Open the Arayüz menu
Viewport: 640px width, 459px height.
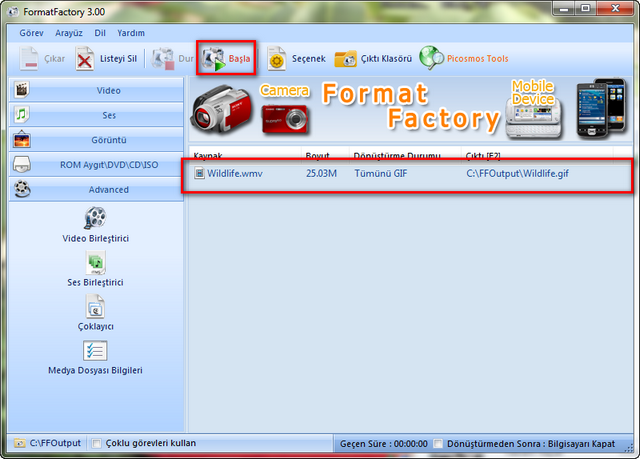[69, 33]
